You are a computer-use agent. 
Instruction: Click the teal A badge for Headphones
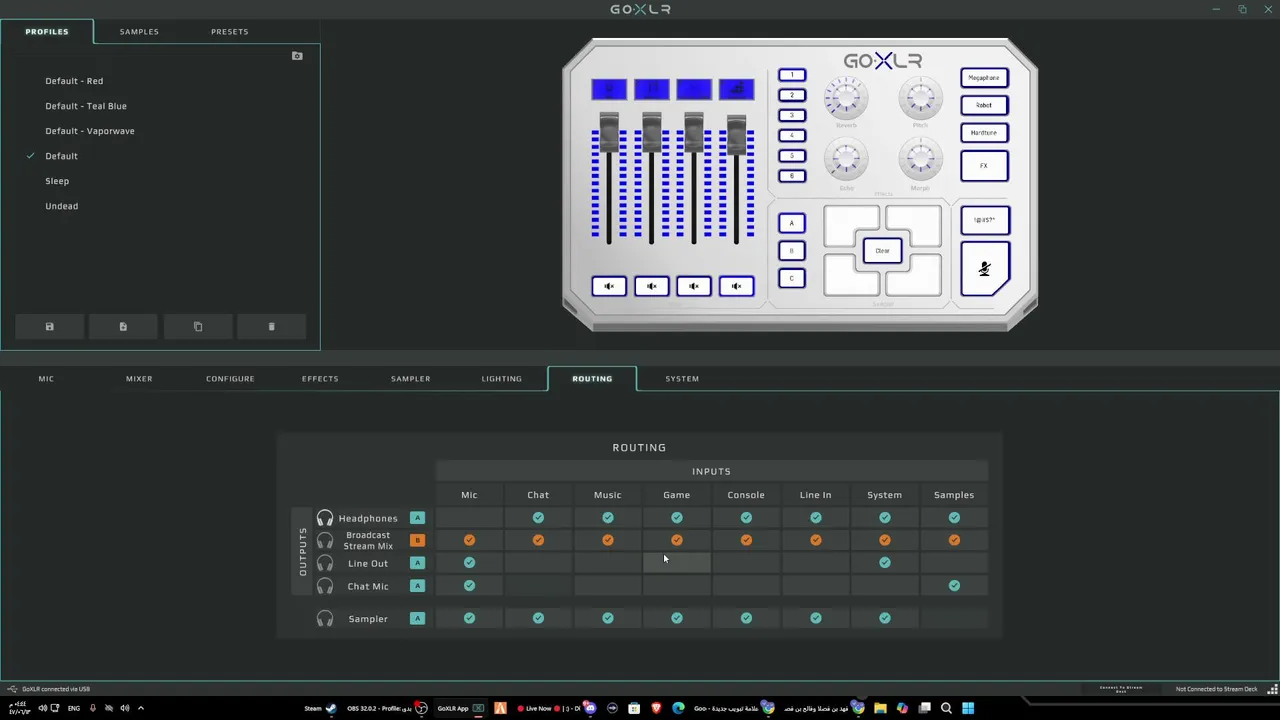click(417, 518)
